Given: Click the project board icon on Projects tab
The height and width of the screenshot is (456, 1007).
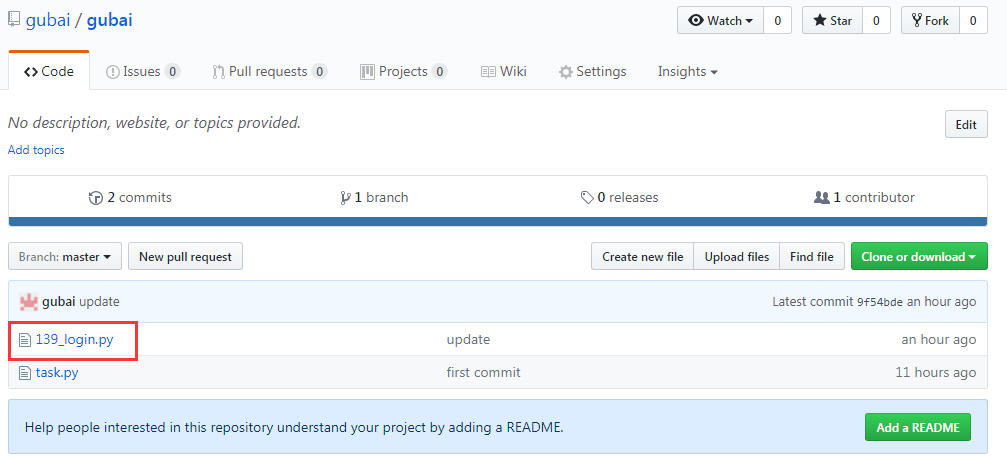Looking at the screenshot, I should pyautogui.click(x=367, y=71).
